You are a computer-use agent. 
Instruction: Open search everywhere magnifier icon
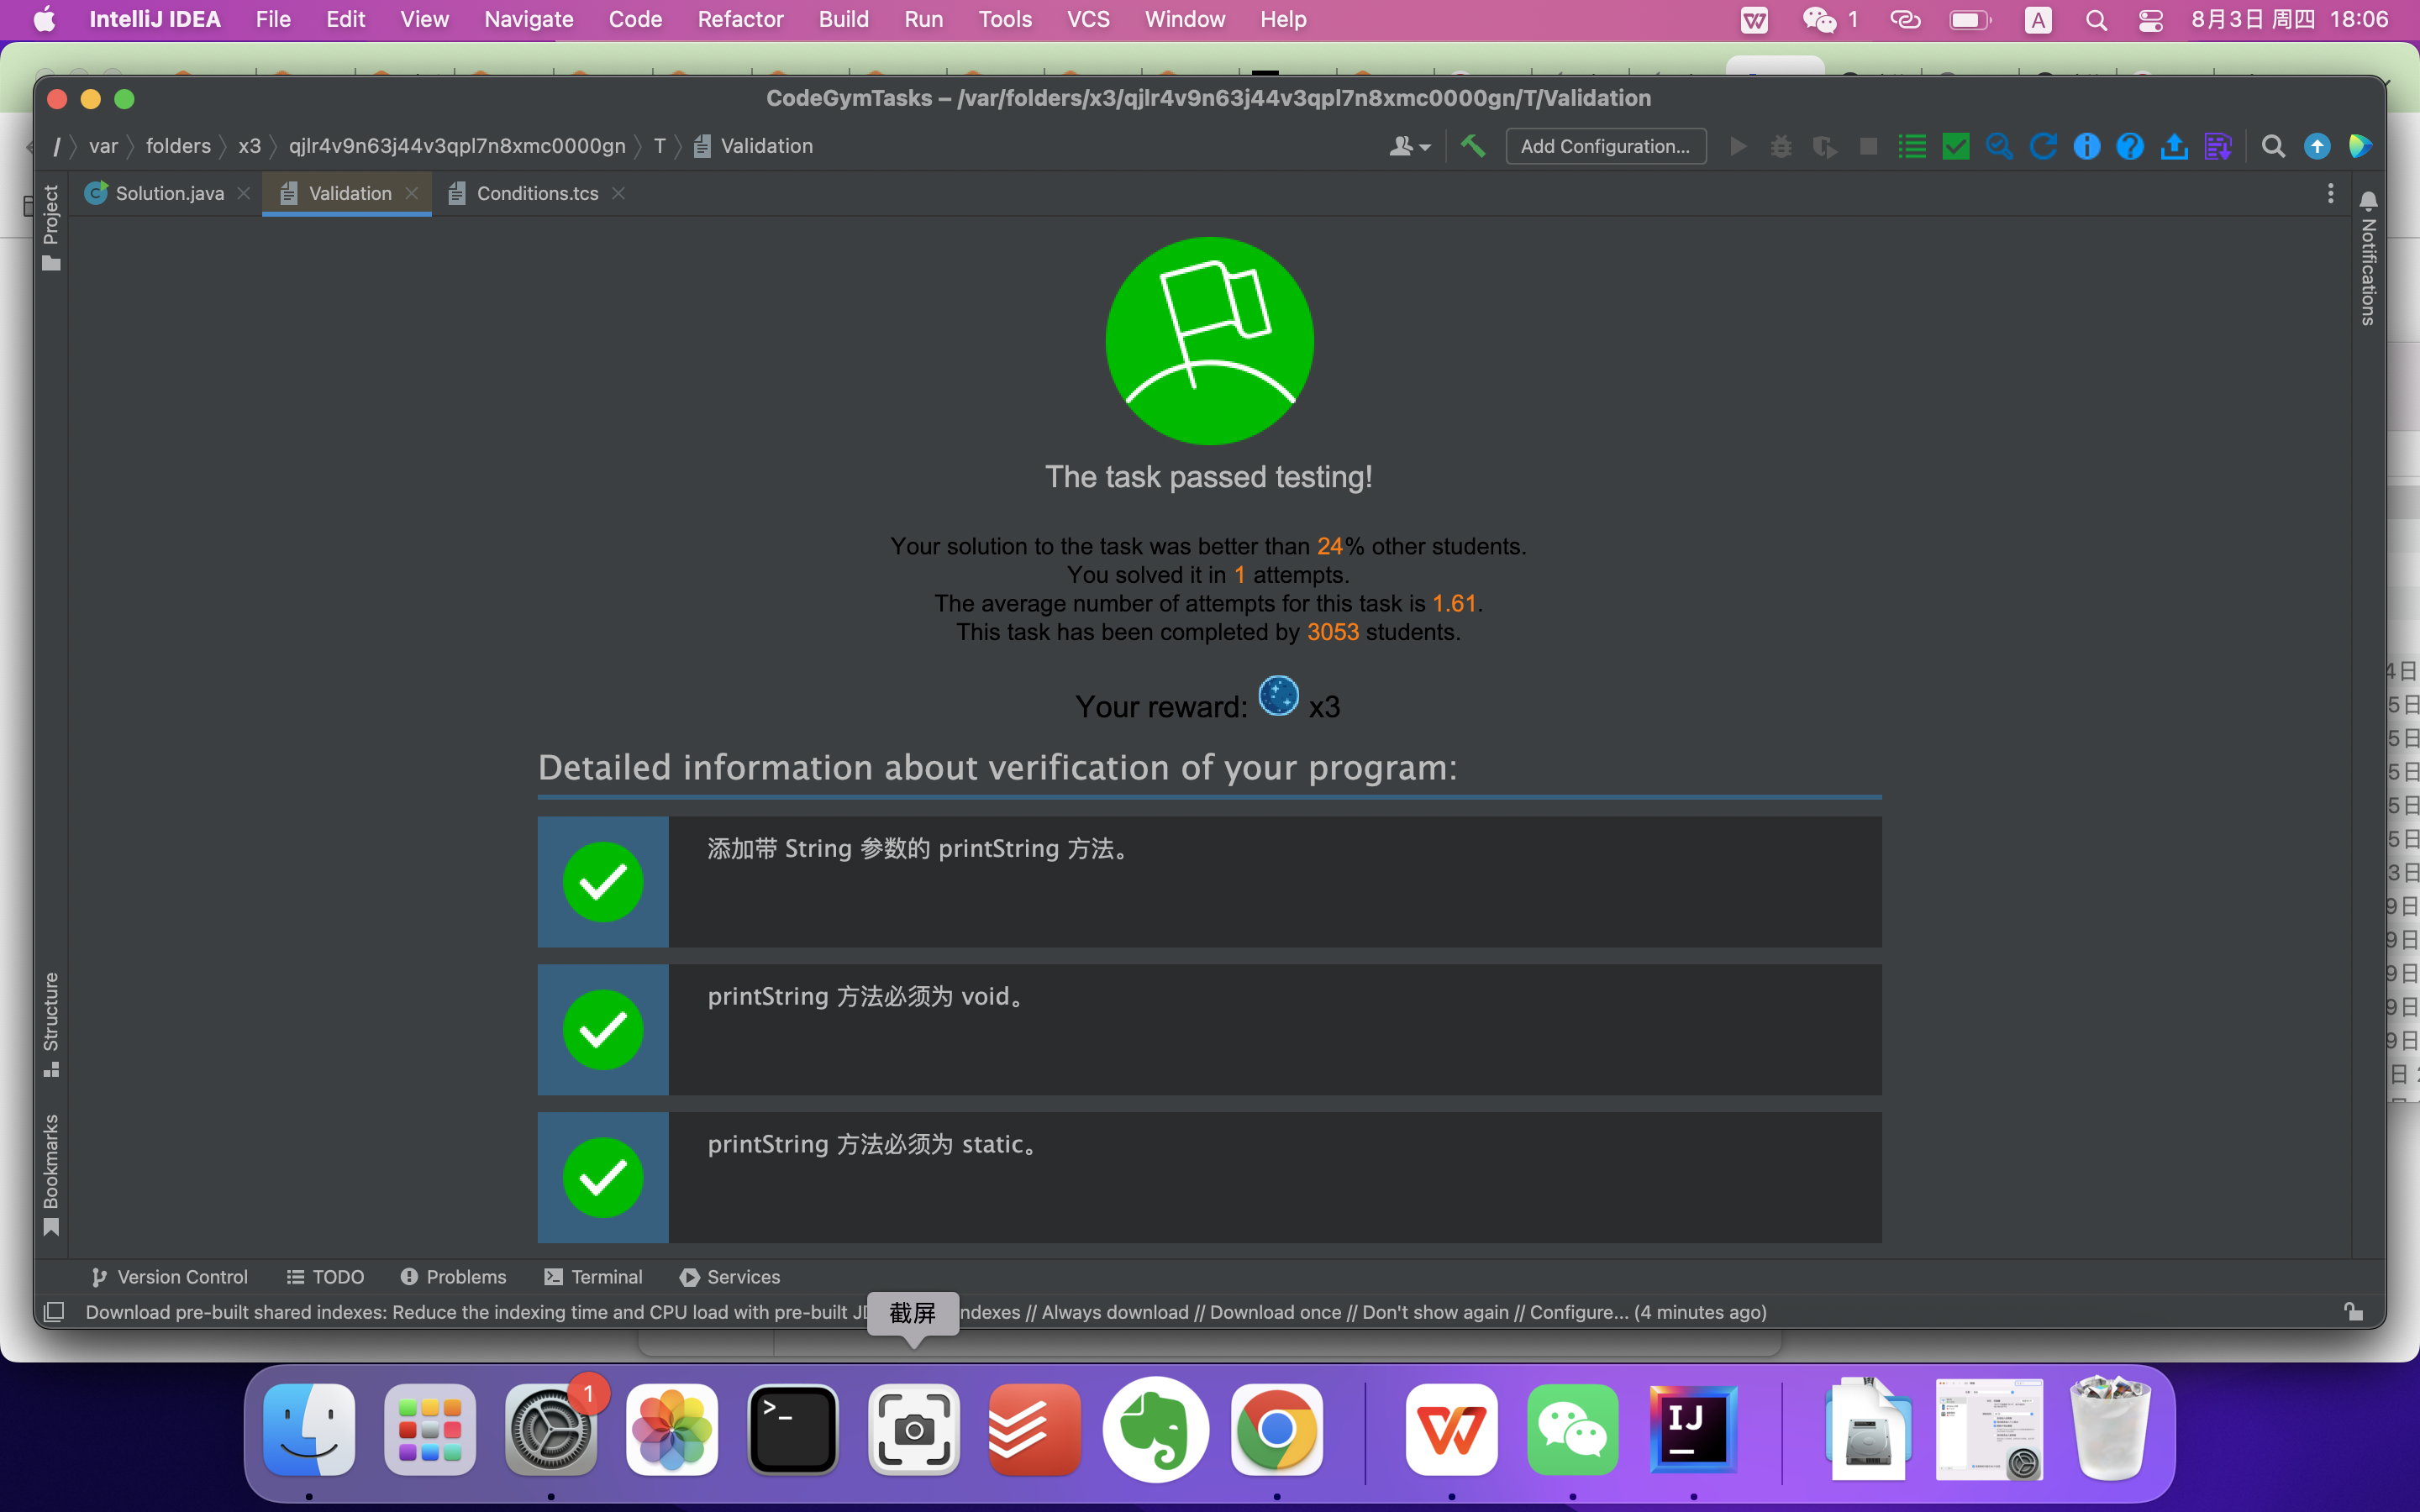click(2272, 146)
